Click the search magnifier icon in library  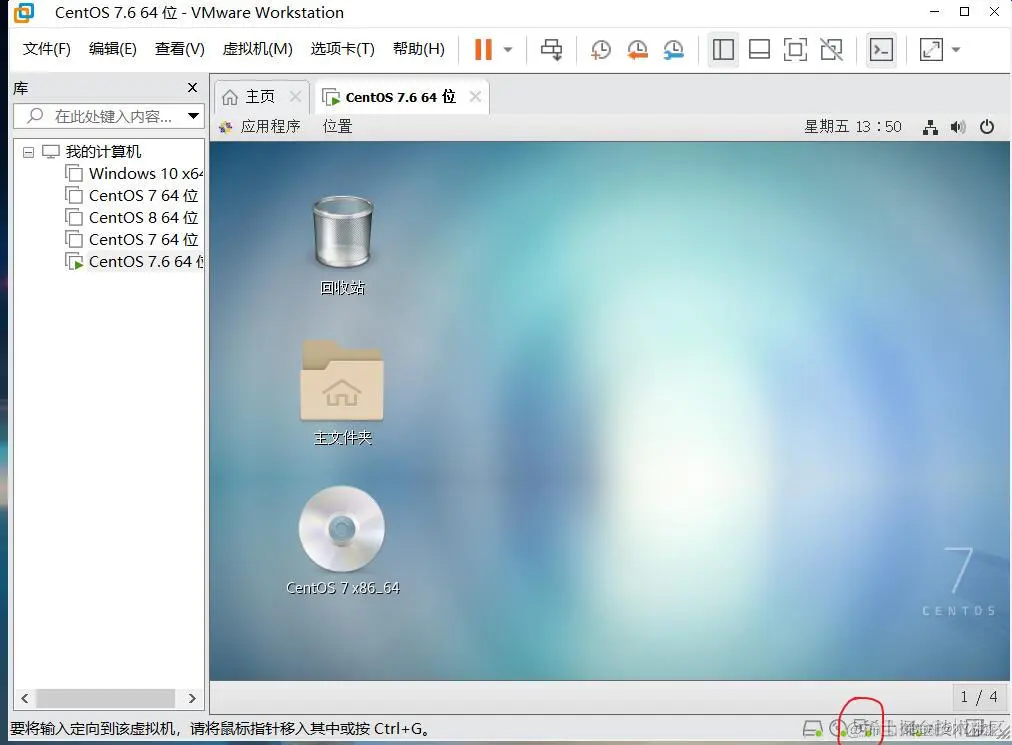[x=35, y=116]
